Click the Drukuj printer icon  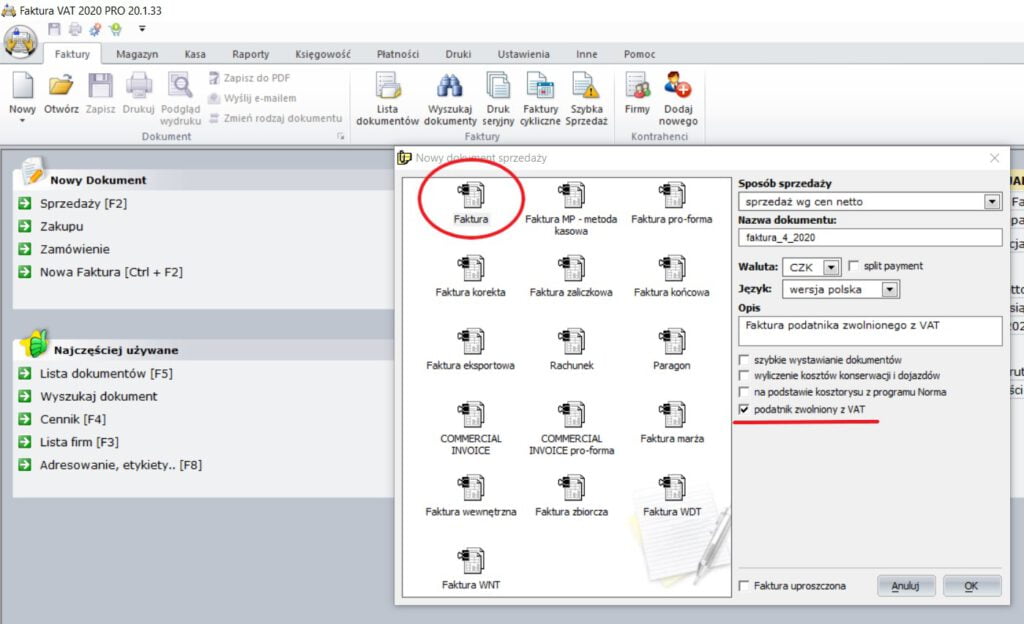pos(138,86)
